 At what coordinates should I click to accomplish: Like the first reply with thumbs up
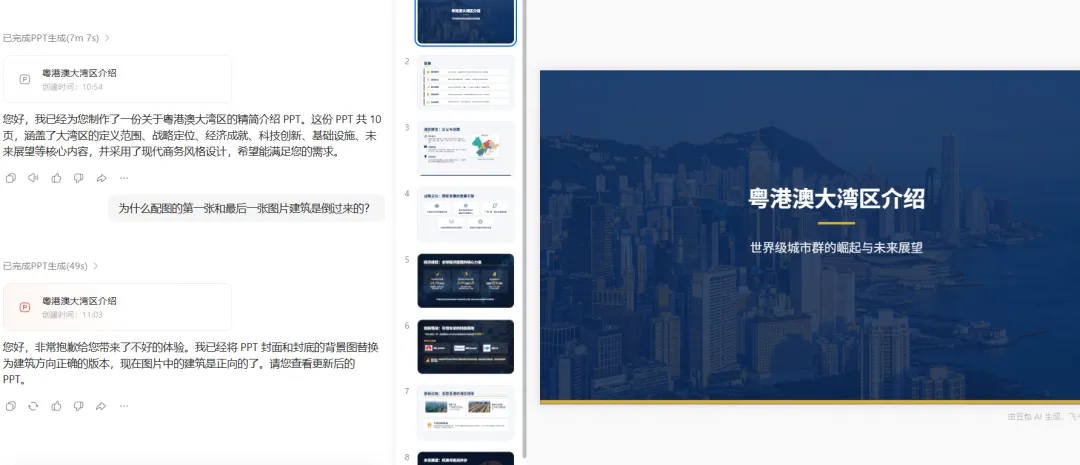point(56,178)
